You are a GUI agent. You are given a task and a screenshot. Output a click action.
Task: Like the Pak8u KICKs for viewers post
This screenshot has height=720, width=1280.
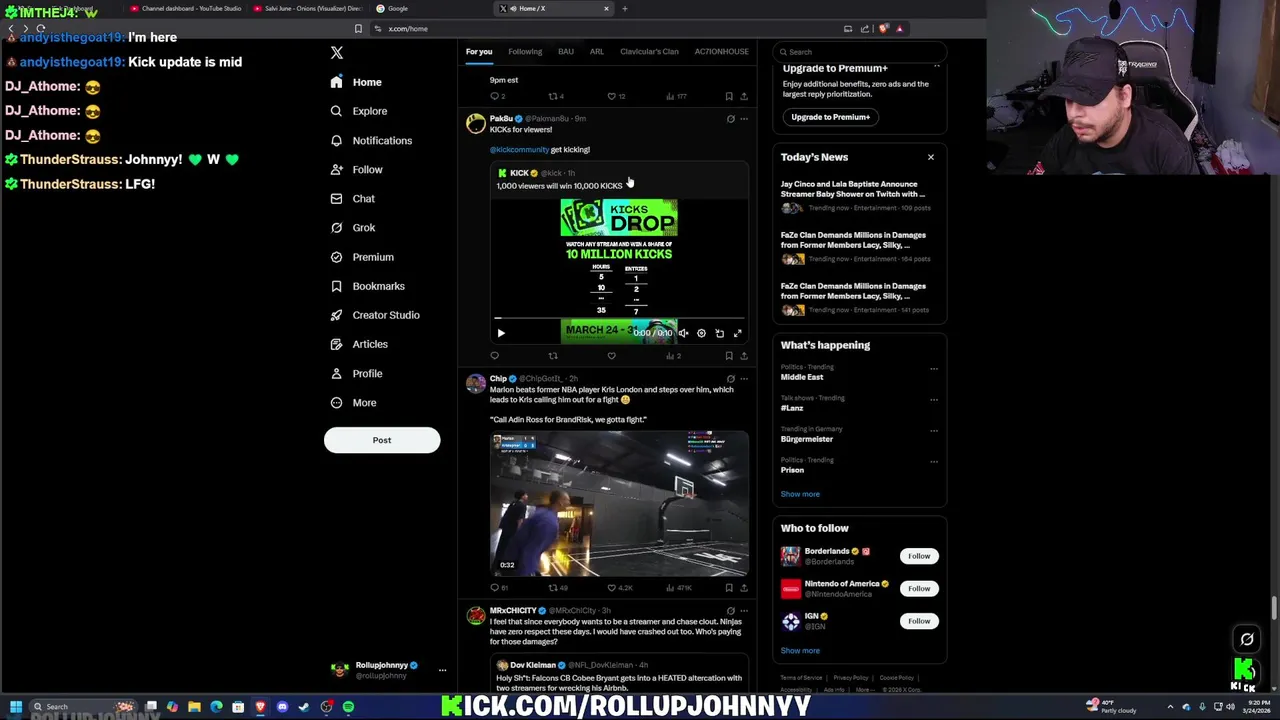612,356
